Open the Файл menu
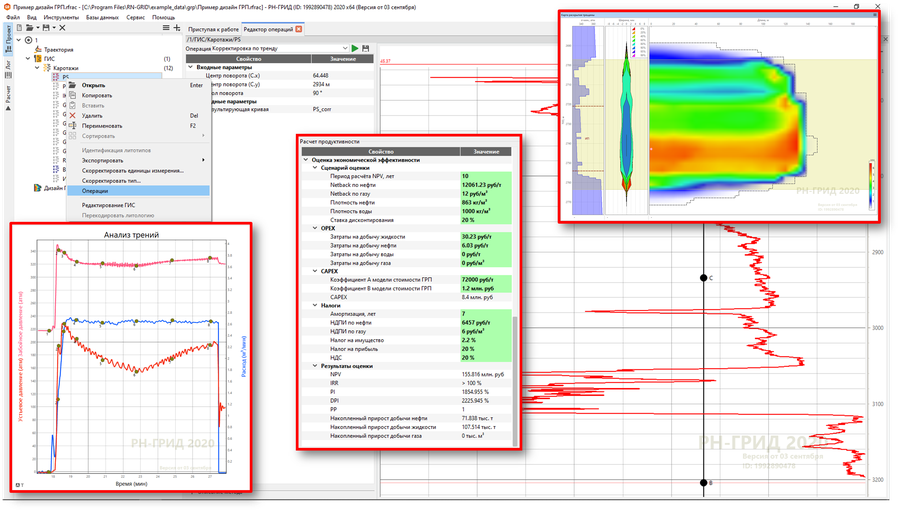The image size is (900, 512). coord(13,17)
